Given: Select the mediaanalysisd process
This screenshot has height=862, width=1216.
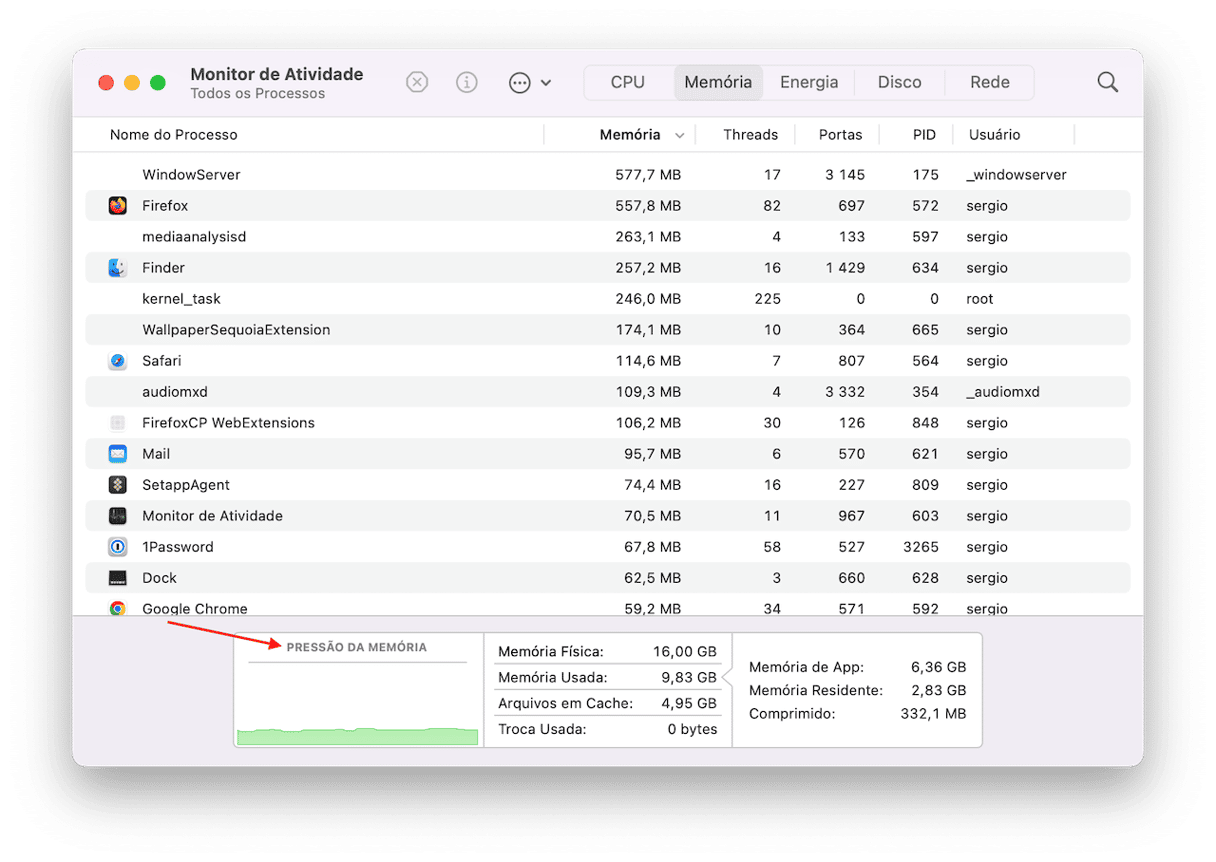Looking at the screenshot, I should click(x=608, y=237).
